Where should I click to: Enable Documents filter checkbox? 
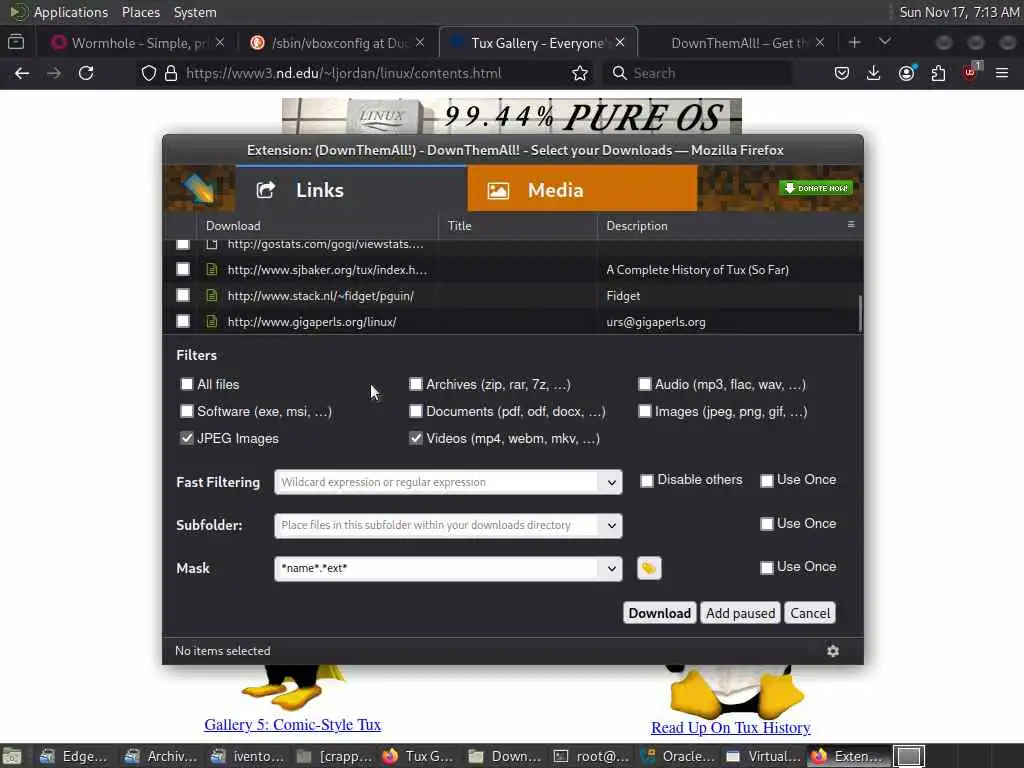415,411
